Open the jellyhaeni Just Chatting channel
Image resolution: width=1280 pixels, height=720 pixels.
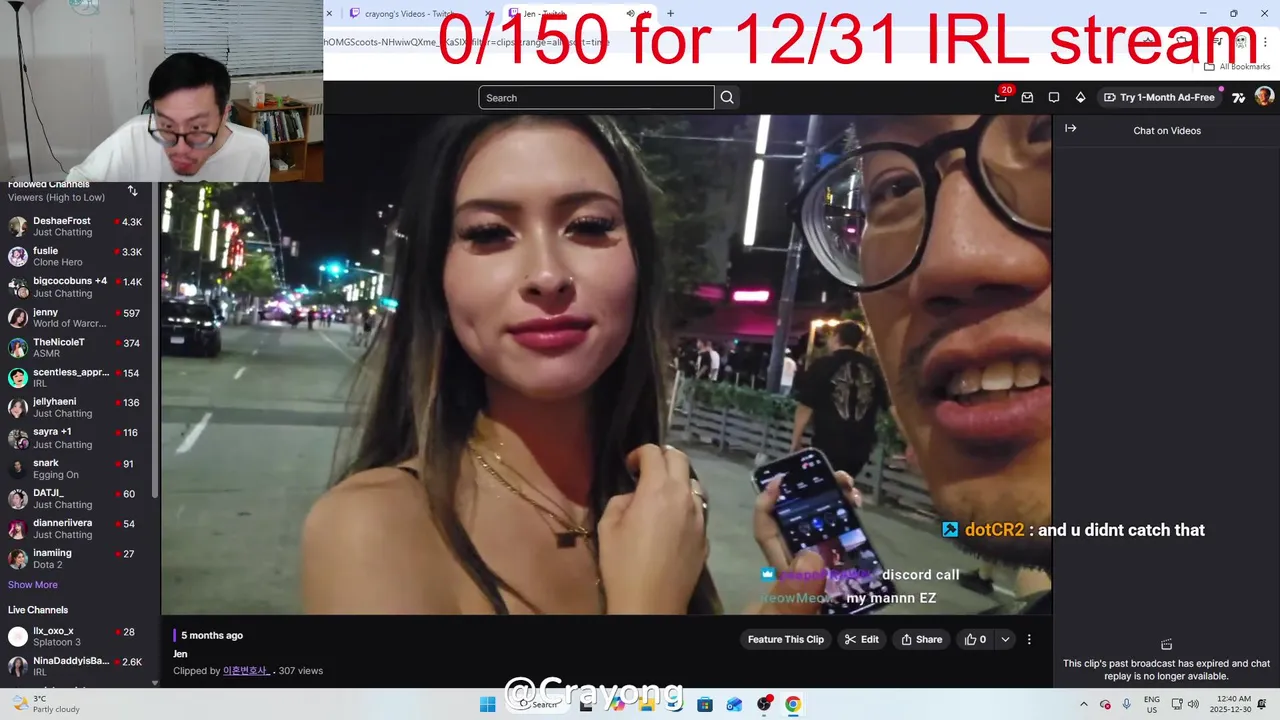78,407
